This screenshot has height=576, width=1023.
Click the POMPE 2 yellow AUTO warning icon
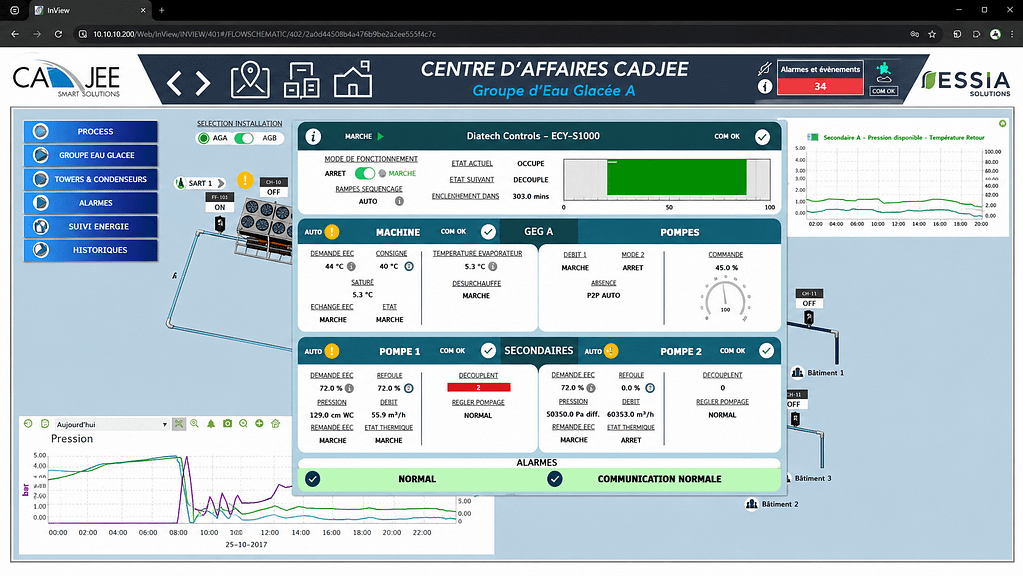tap(611, 351)
